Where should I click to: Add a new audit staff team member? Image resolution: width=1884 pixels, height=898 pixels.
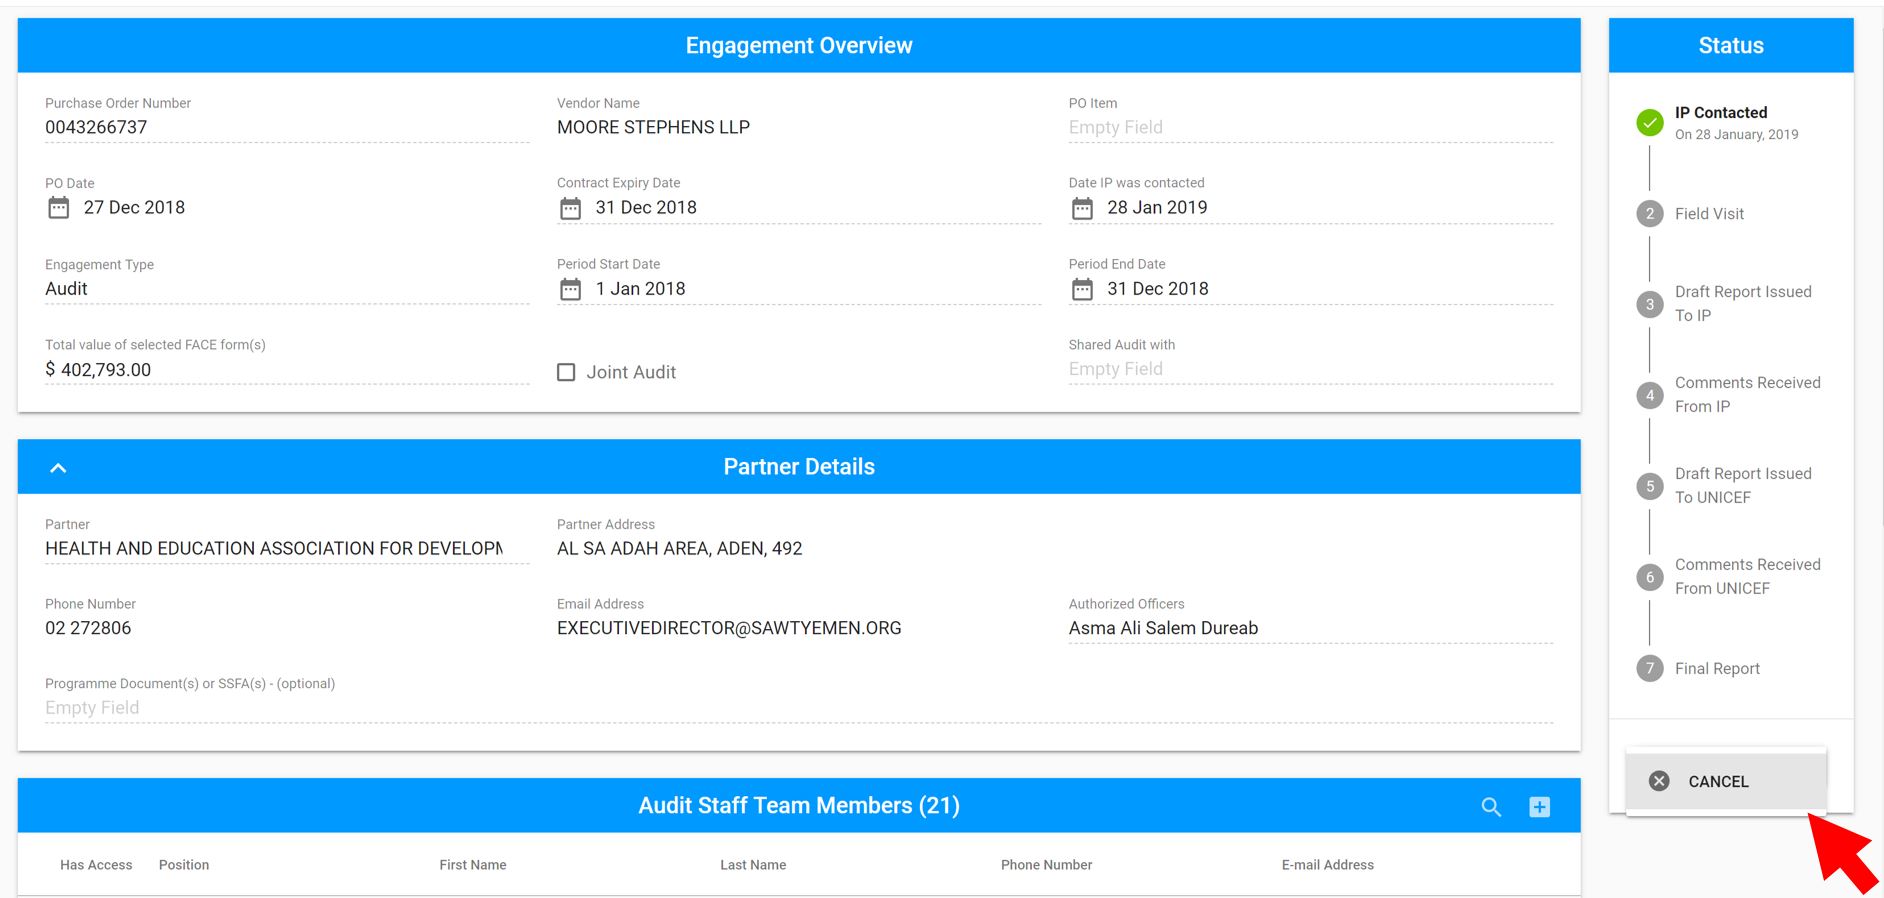[1540, 807]
